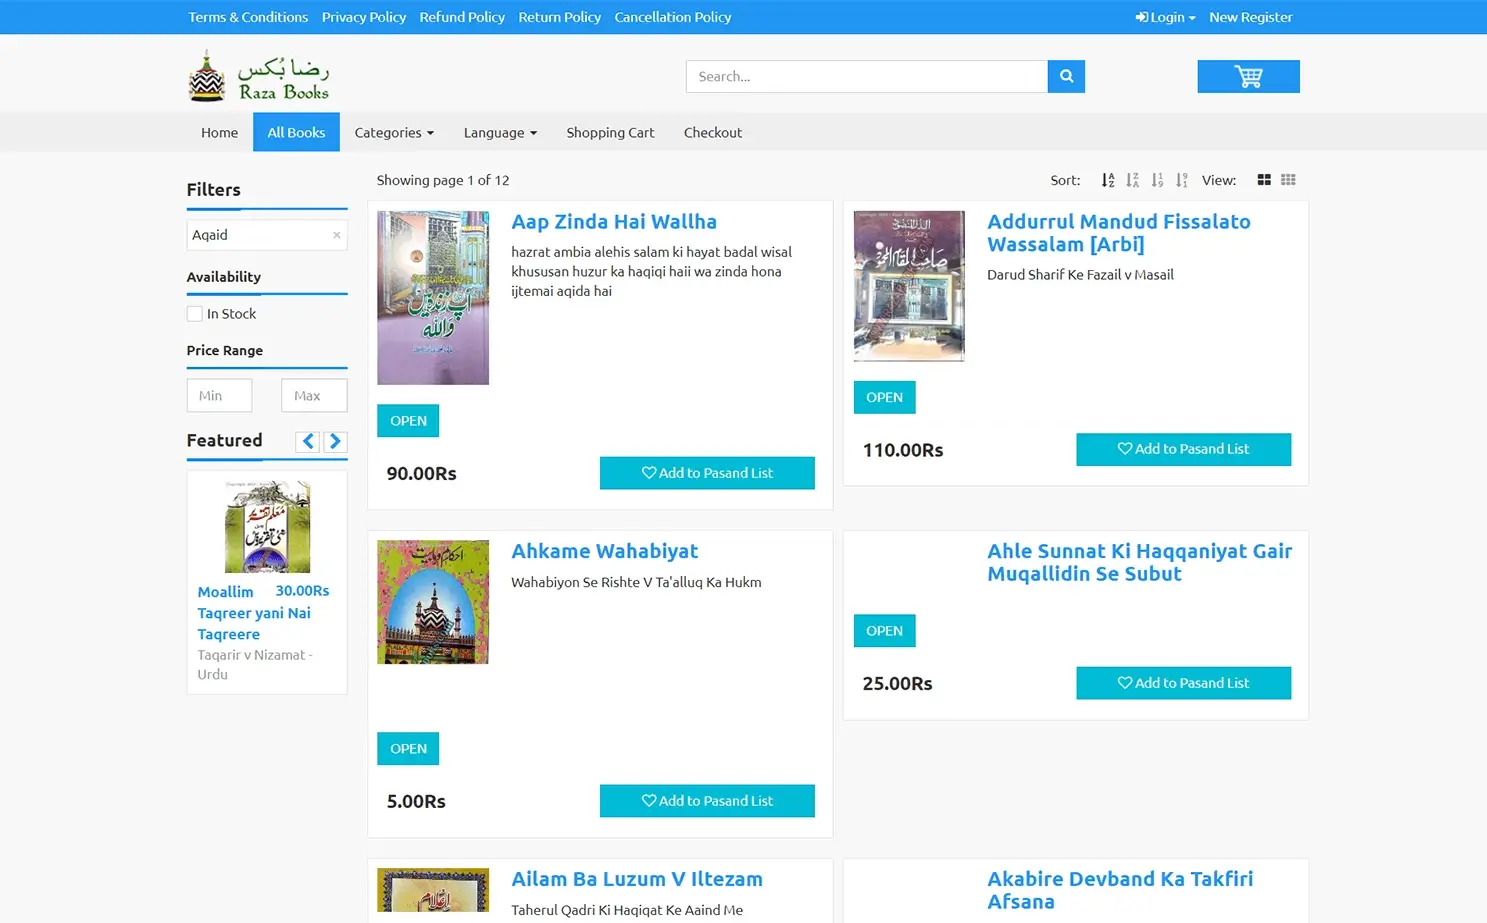Image resolution: width=1487 pixels, height=923 pixels.
Task: Open the shopping cart icon
Action: click(1248, 76)
